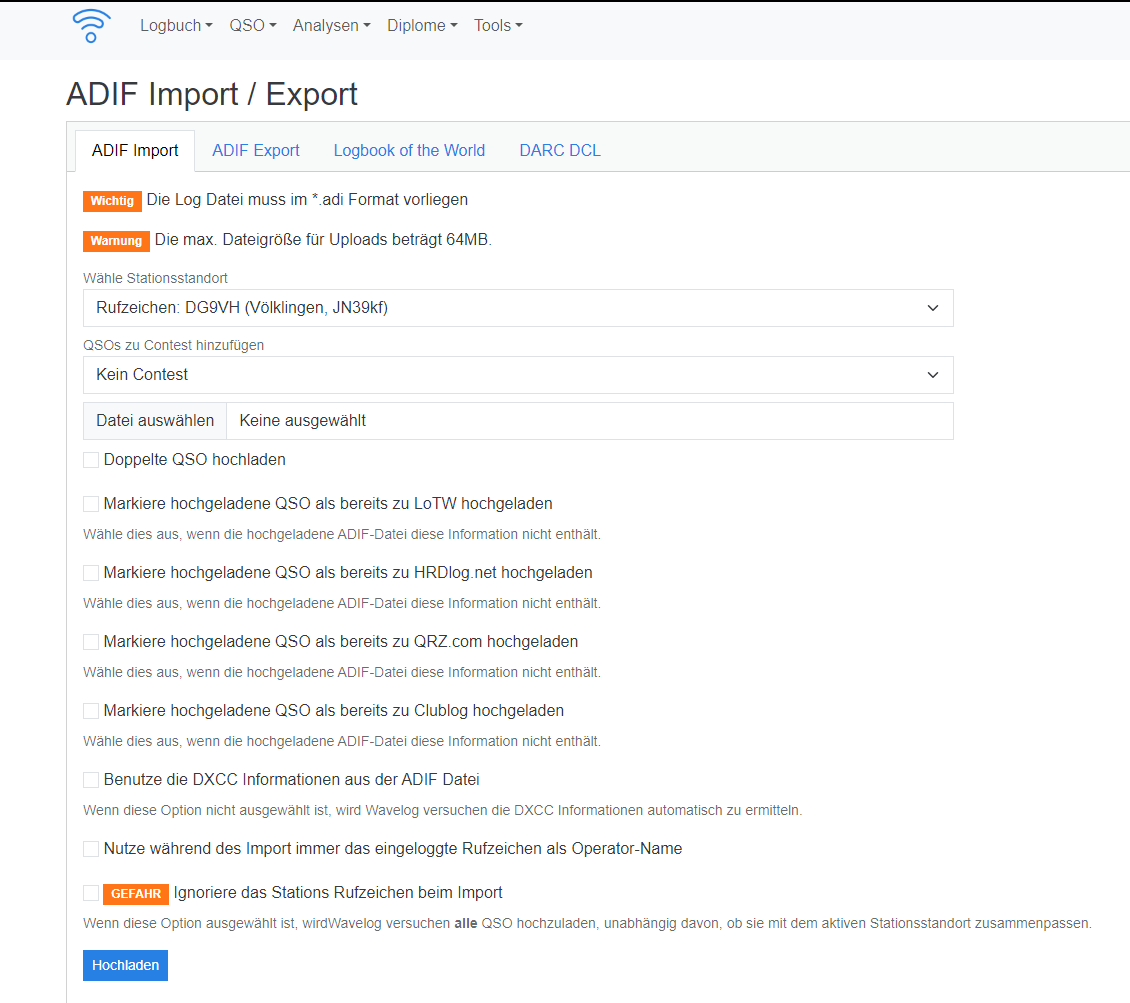1130x1003 pixels.
Task: Enable Doppelte QSO hochladen checkbox
Action: click(x=91, y=460)
